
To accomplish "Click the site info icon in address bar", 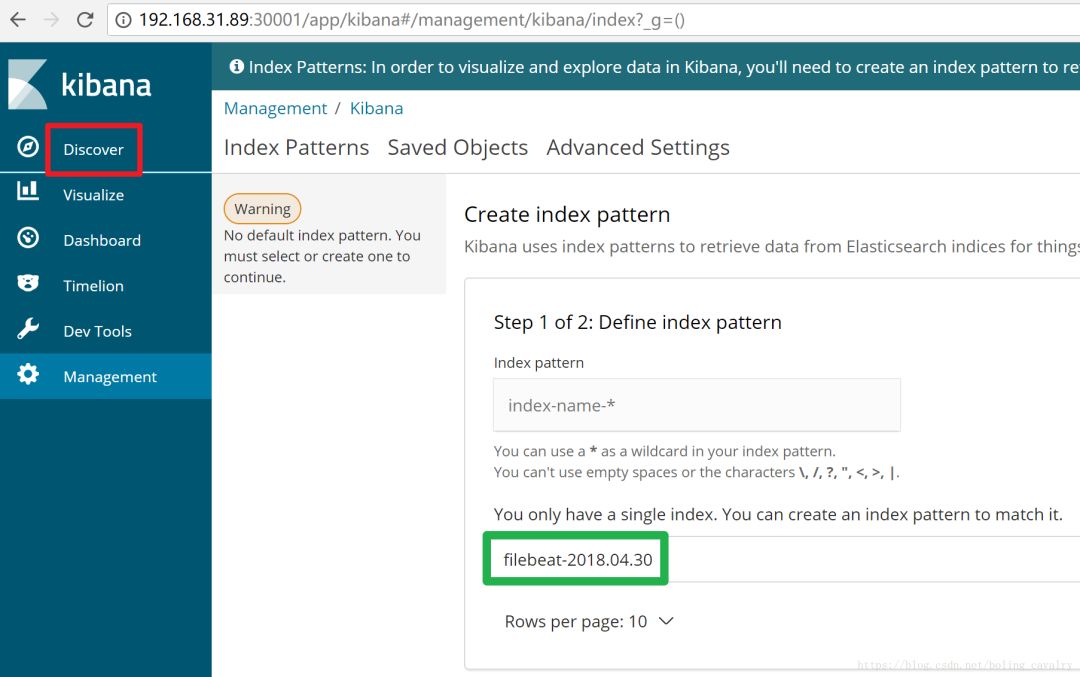I will [123, 20].
